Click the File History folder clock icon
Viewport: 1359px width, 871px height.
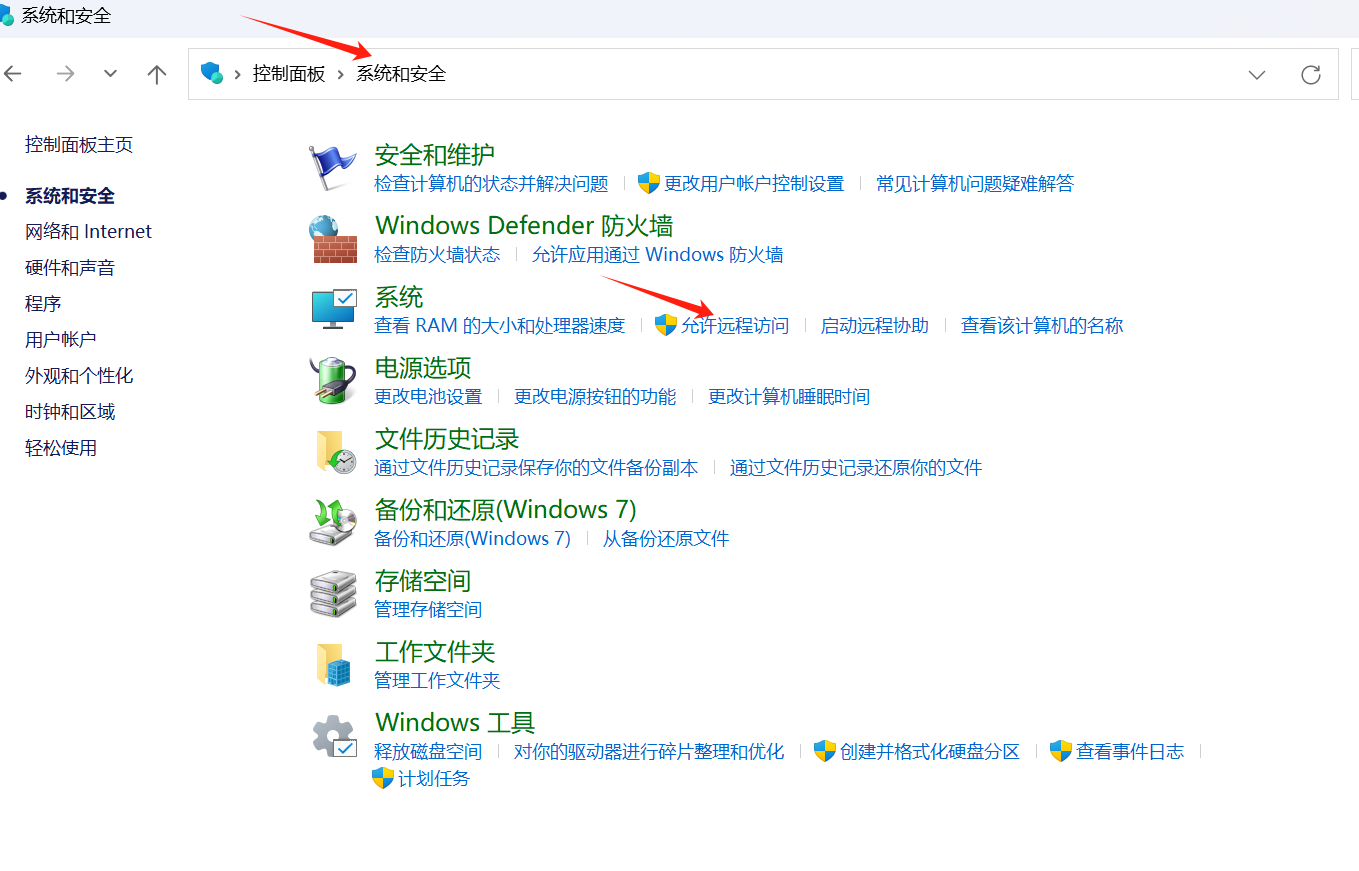pyautogui.click(x=335, y=452)
